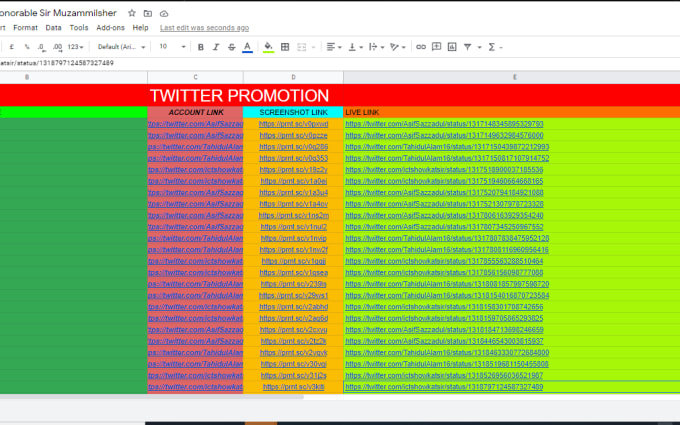Screen dimensions: 680x425
Task: Click link https://prnt.sc/v2abhd
Action: (294, 307)
